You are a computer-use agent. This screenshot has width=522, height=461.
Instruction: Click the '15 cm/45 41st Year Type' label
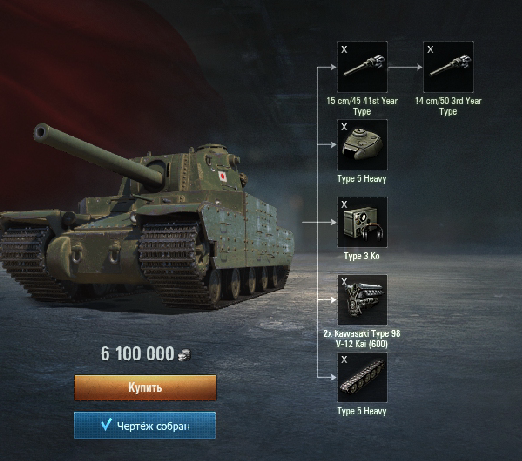[x=362, y=106]
